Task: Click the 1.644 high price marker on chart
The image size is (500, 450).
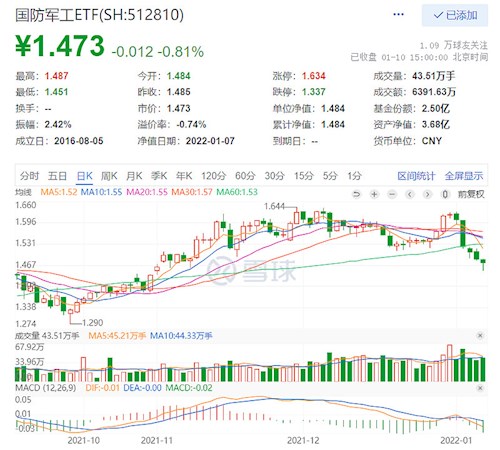Action: pyautogui.click(x=274, y=206)
